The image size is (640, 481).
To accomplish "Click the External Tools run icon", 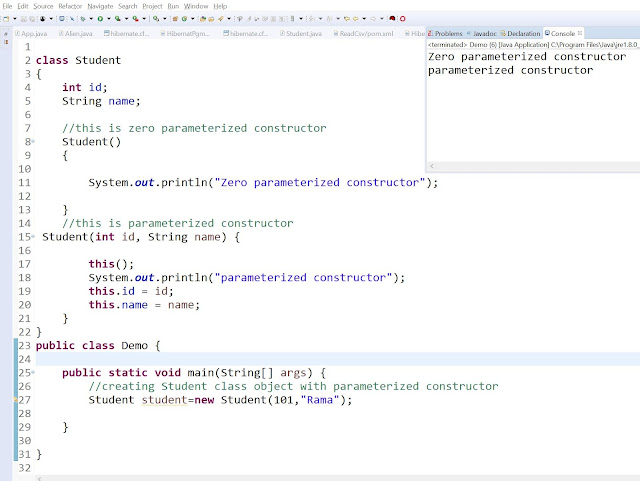I will 136,19.
